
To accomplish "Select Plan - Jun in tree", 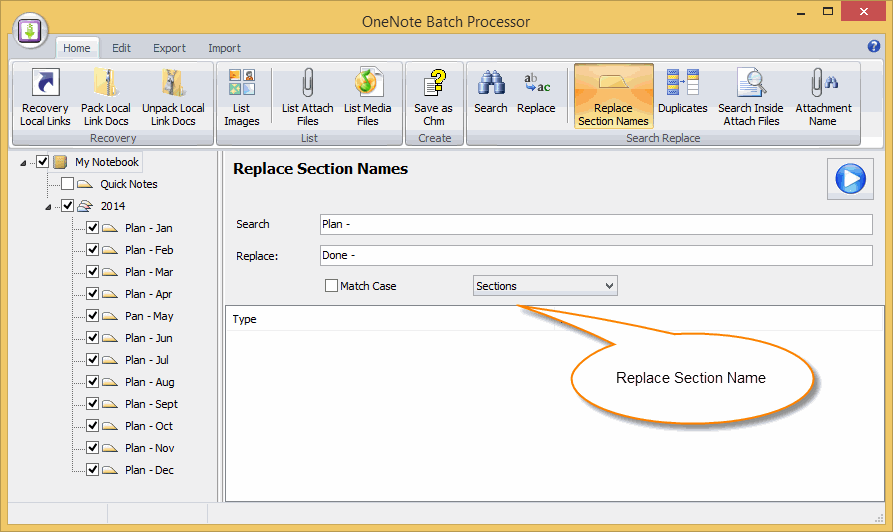I will click(x=149, y=338).
